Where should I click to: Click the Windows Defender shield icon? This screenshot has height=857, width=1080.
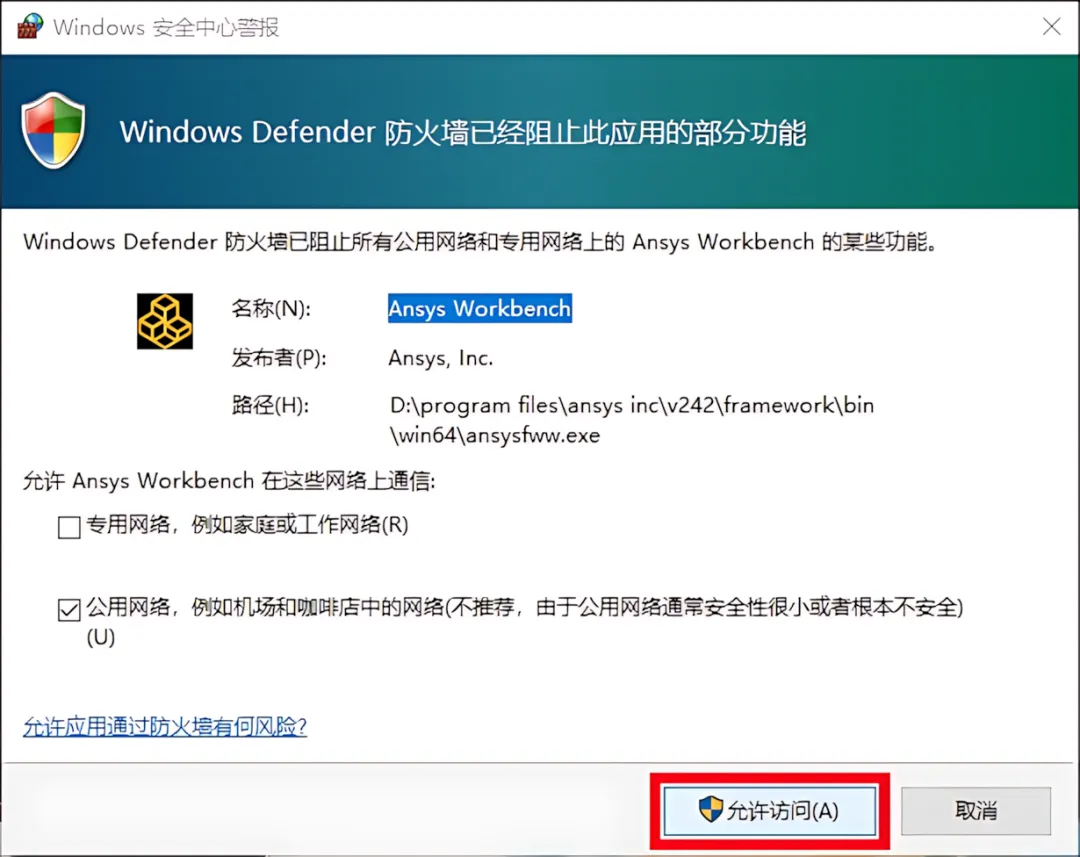(x=53, y=130)
